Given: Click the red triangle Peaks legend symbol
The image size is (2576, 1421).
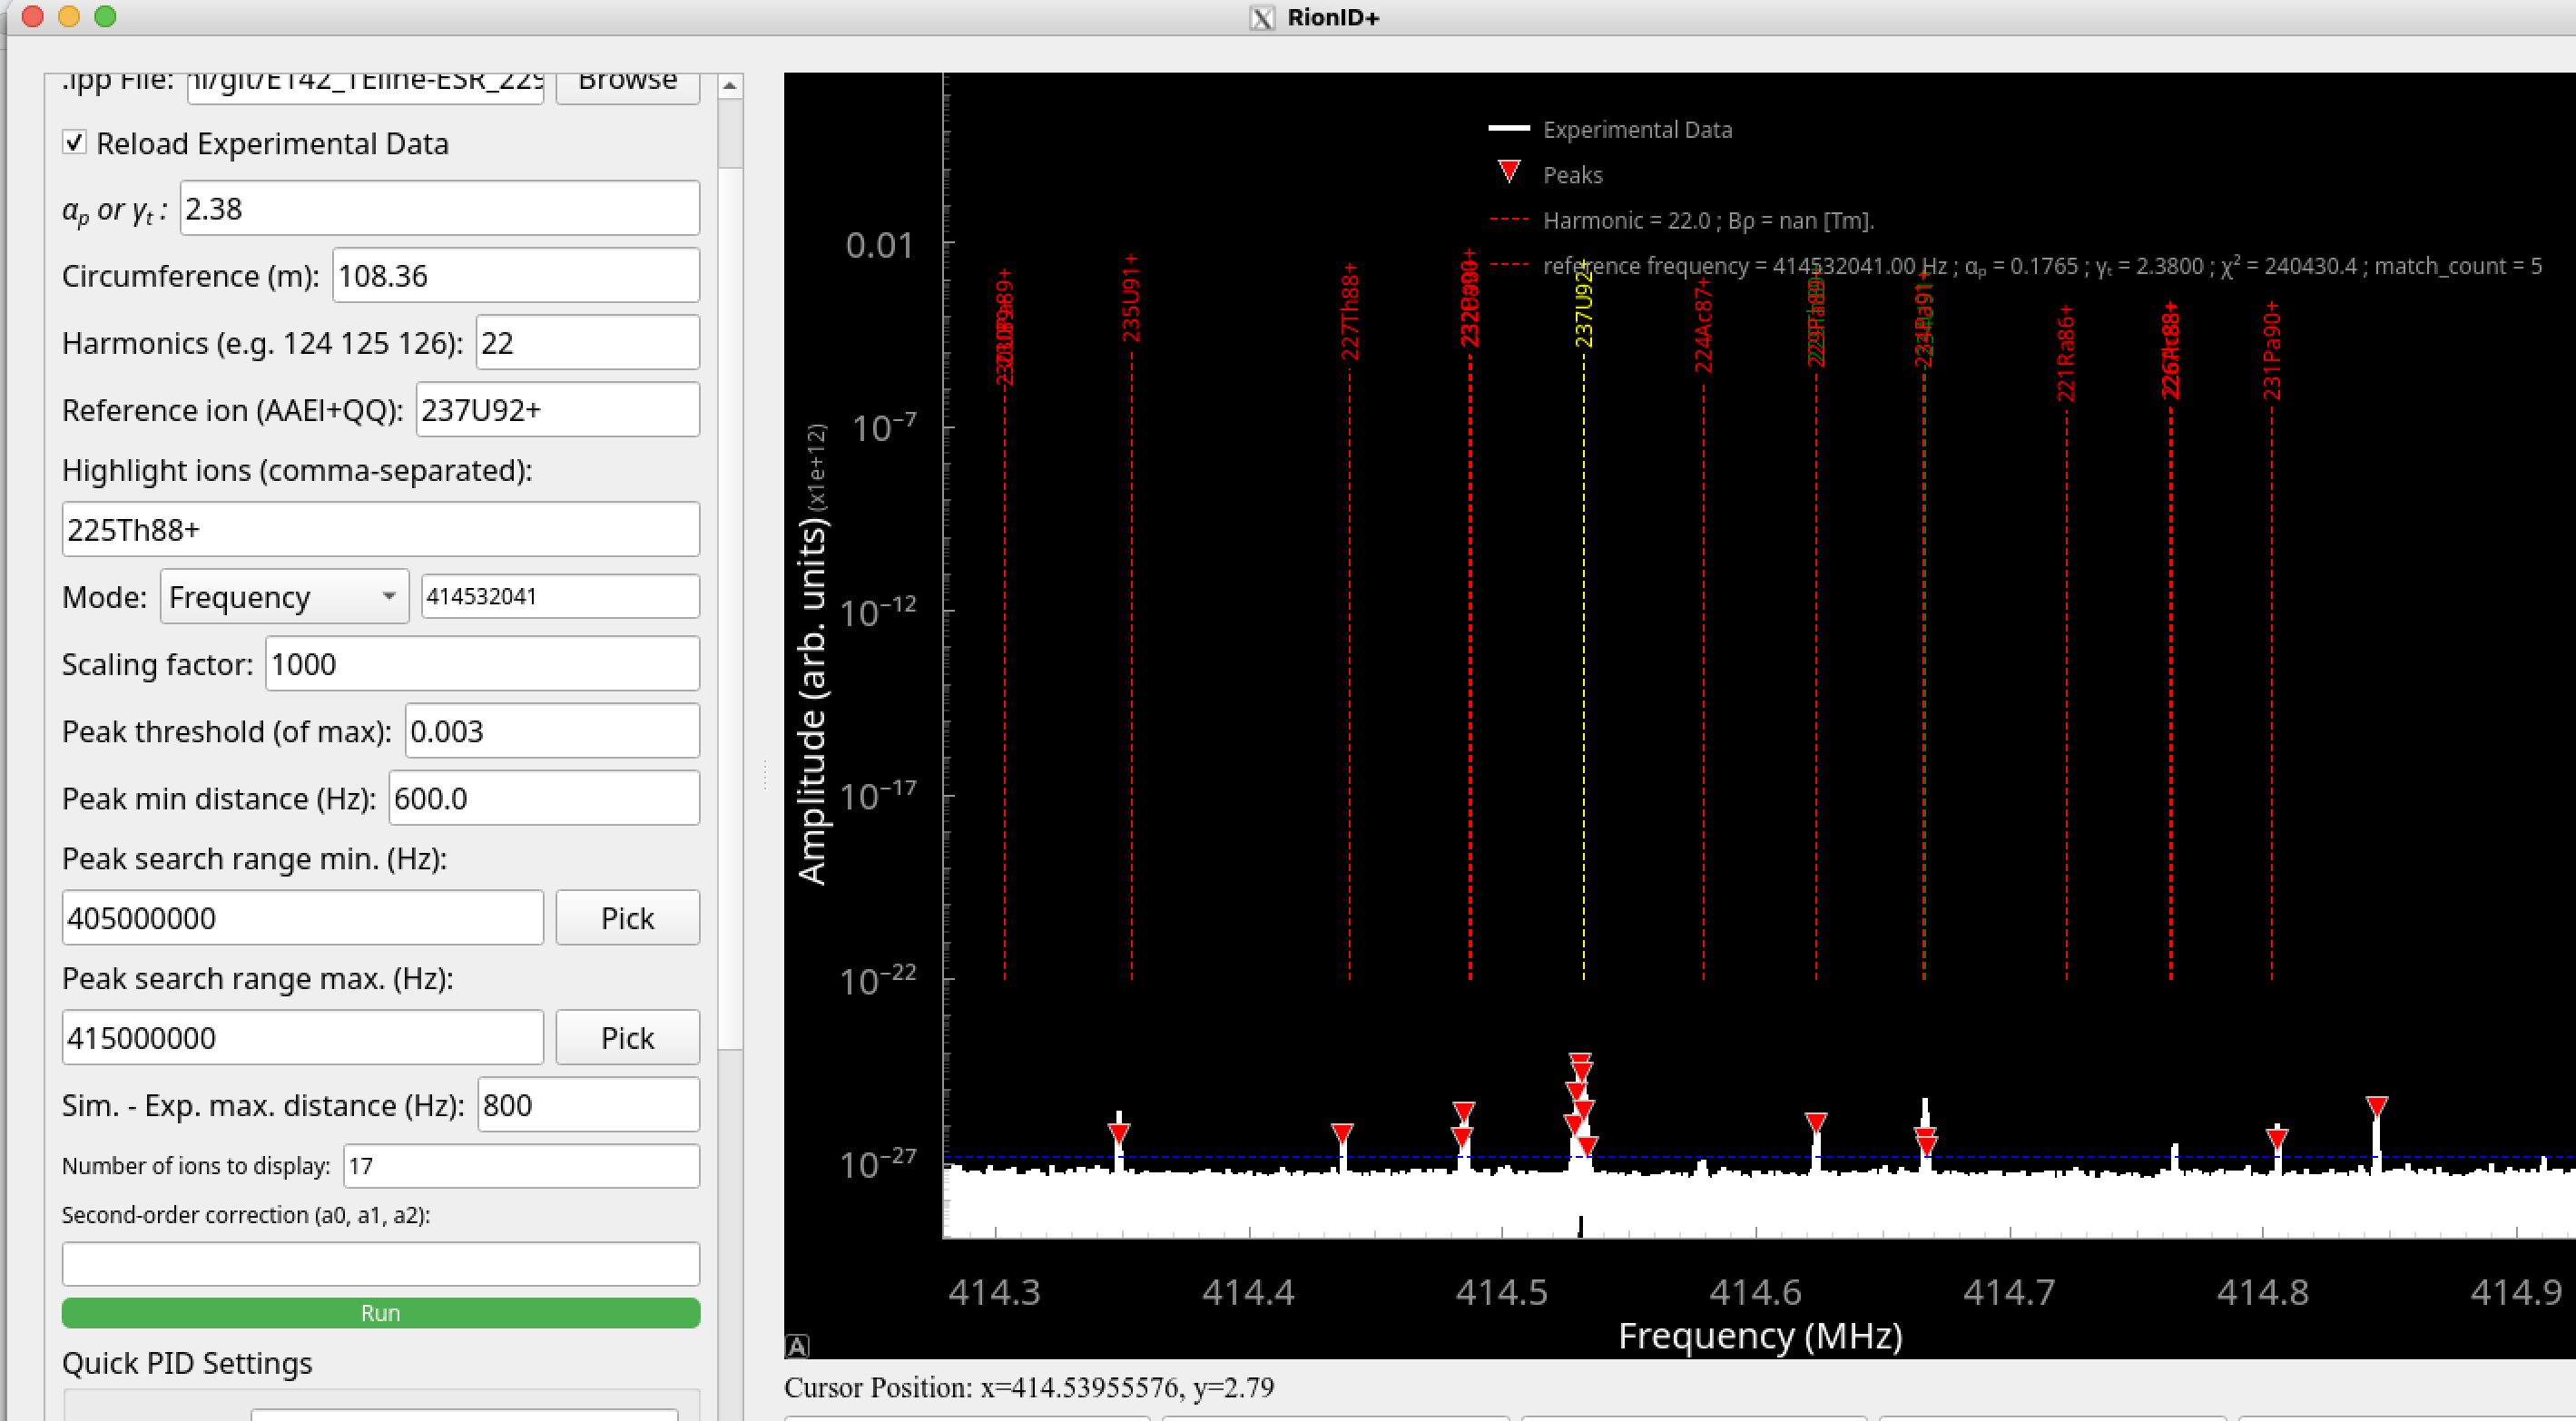Looking at the screenshot, I should tap(1509, 172).
